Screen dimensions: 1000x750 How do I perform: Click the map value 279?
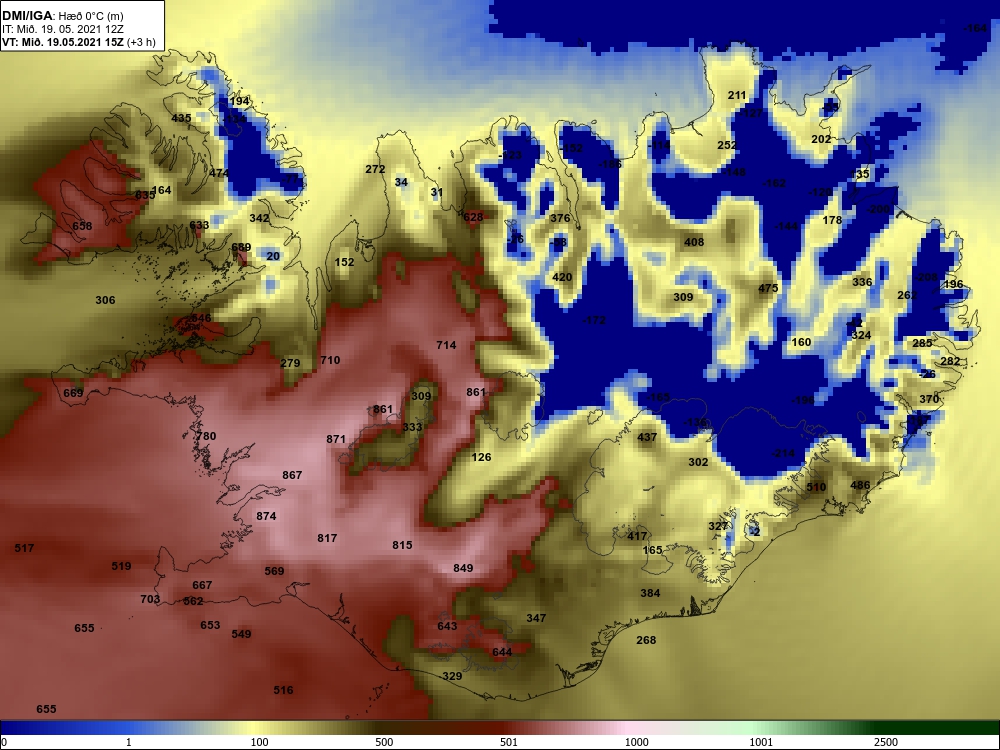290,363
